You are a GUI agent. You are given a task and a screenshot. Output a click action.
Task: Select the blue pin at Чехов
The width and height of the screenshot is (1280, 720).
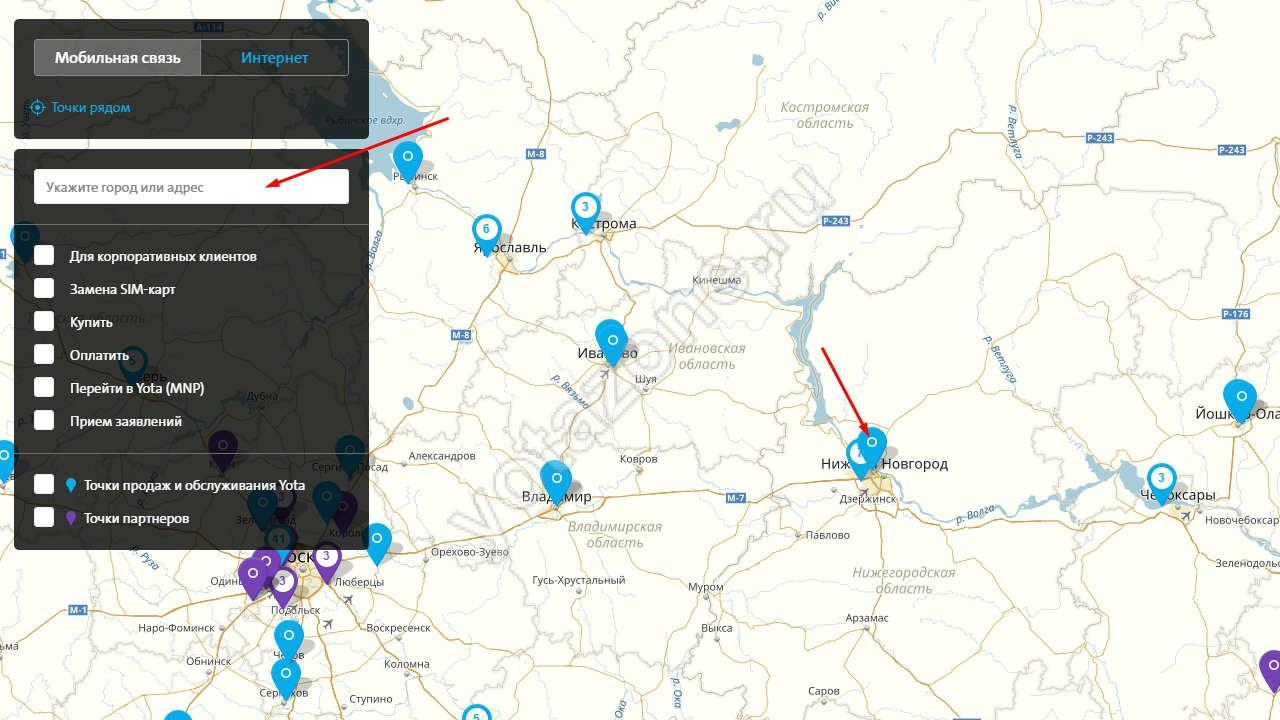[289, 639]
